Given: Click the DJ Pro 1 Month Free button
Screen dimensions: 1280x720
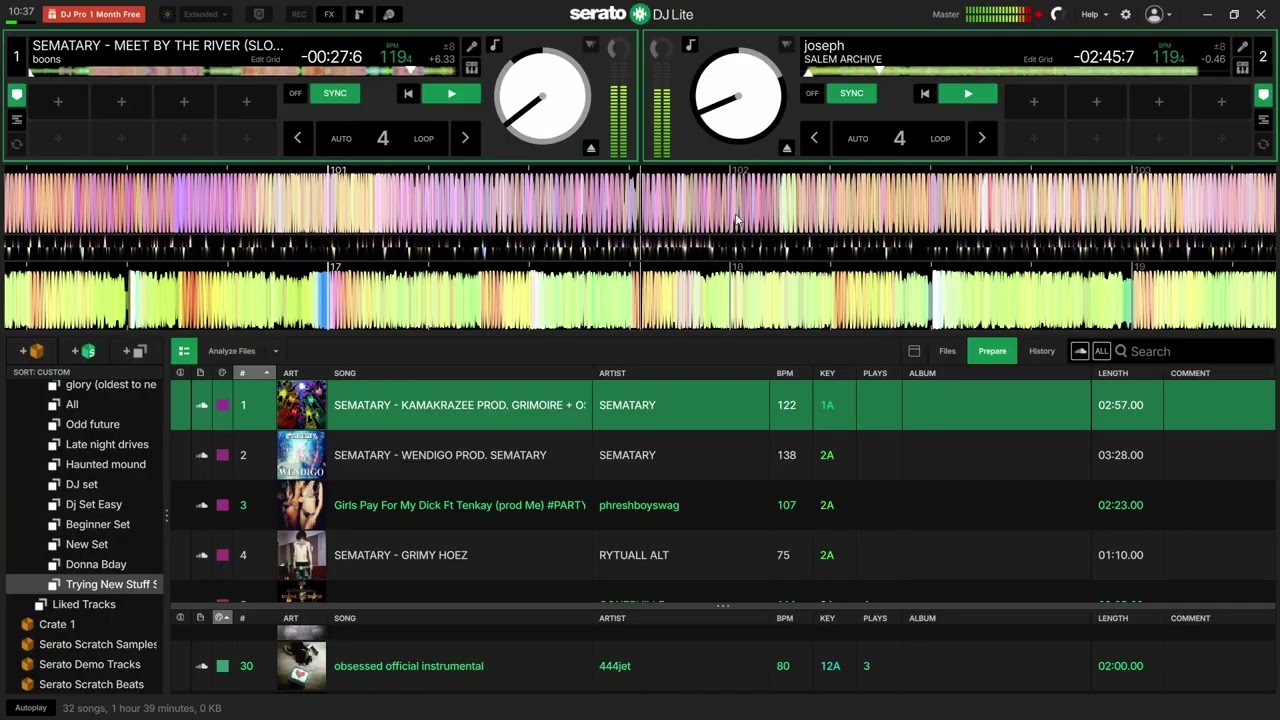Looking at the screenshot, I should tap(95, 15).
